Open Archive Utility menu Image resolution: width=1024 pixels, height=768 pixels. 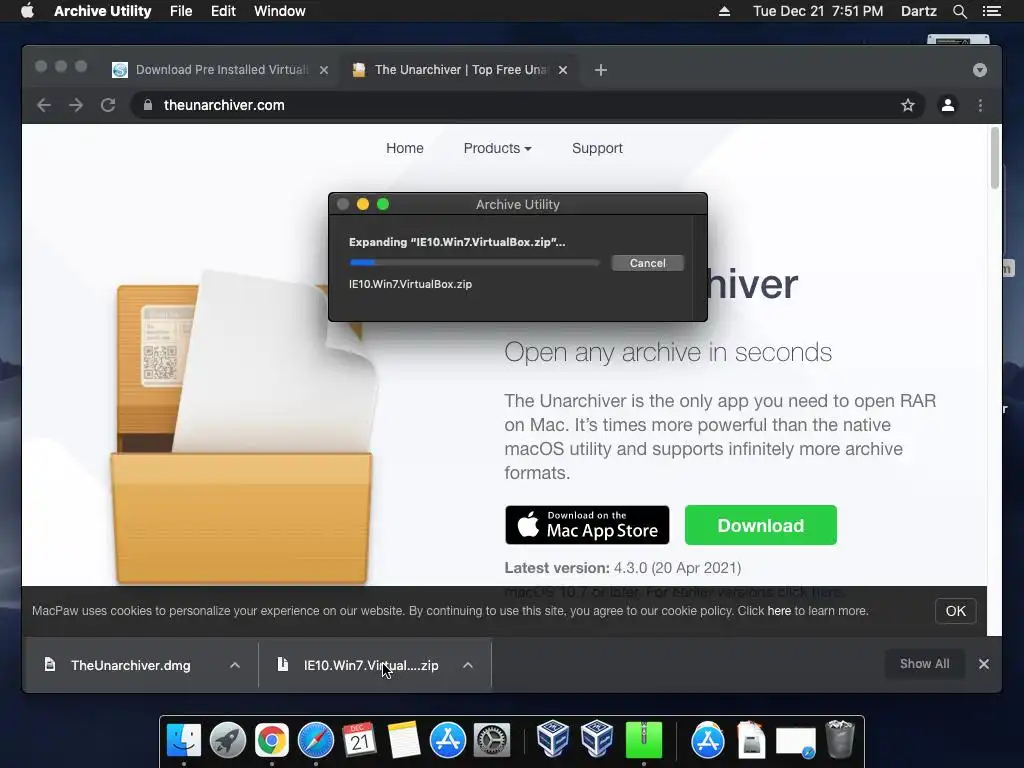(x=103, y=11)
